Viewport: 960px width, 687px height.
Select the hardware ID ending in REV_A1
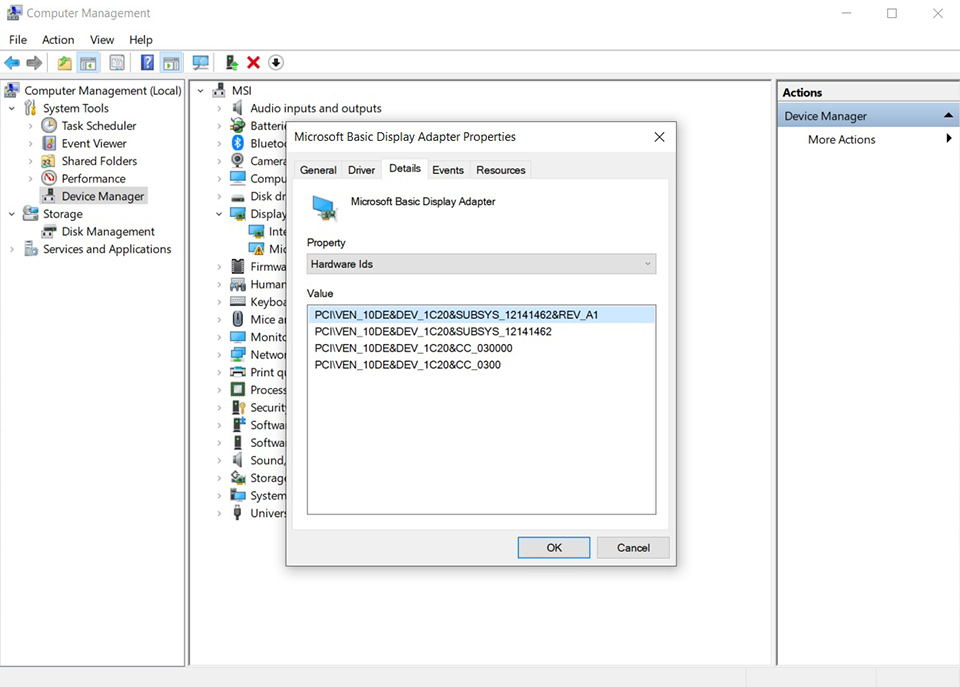tap(481, 315)
